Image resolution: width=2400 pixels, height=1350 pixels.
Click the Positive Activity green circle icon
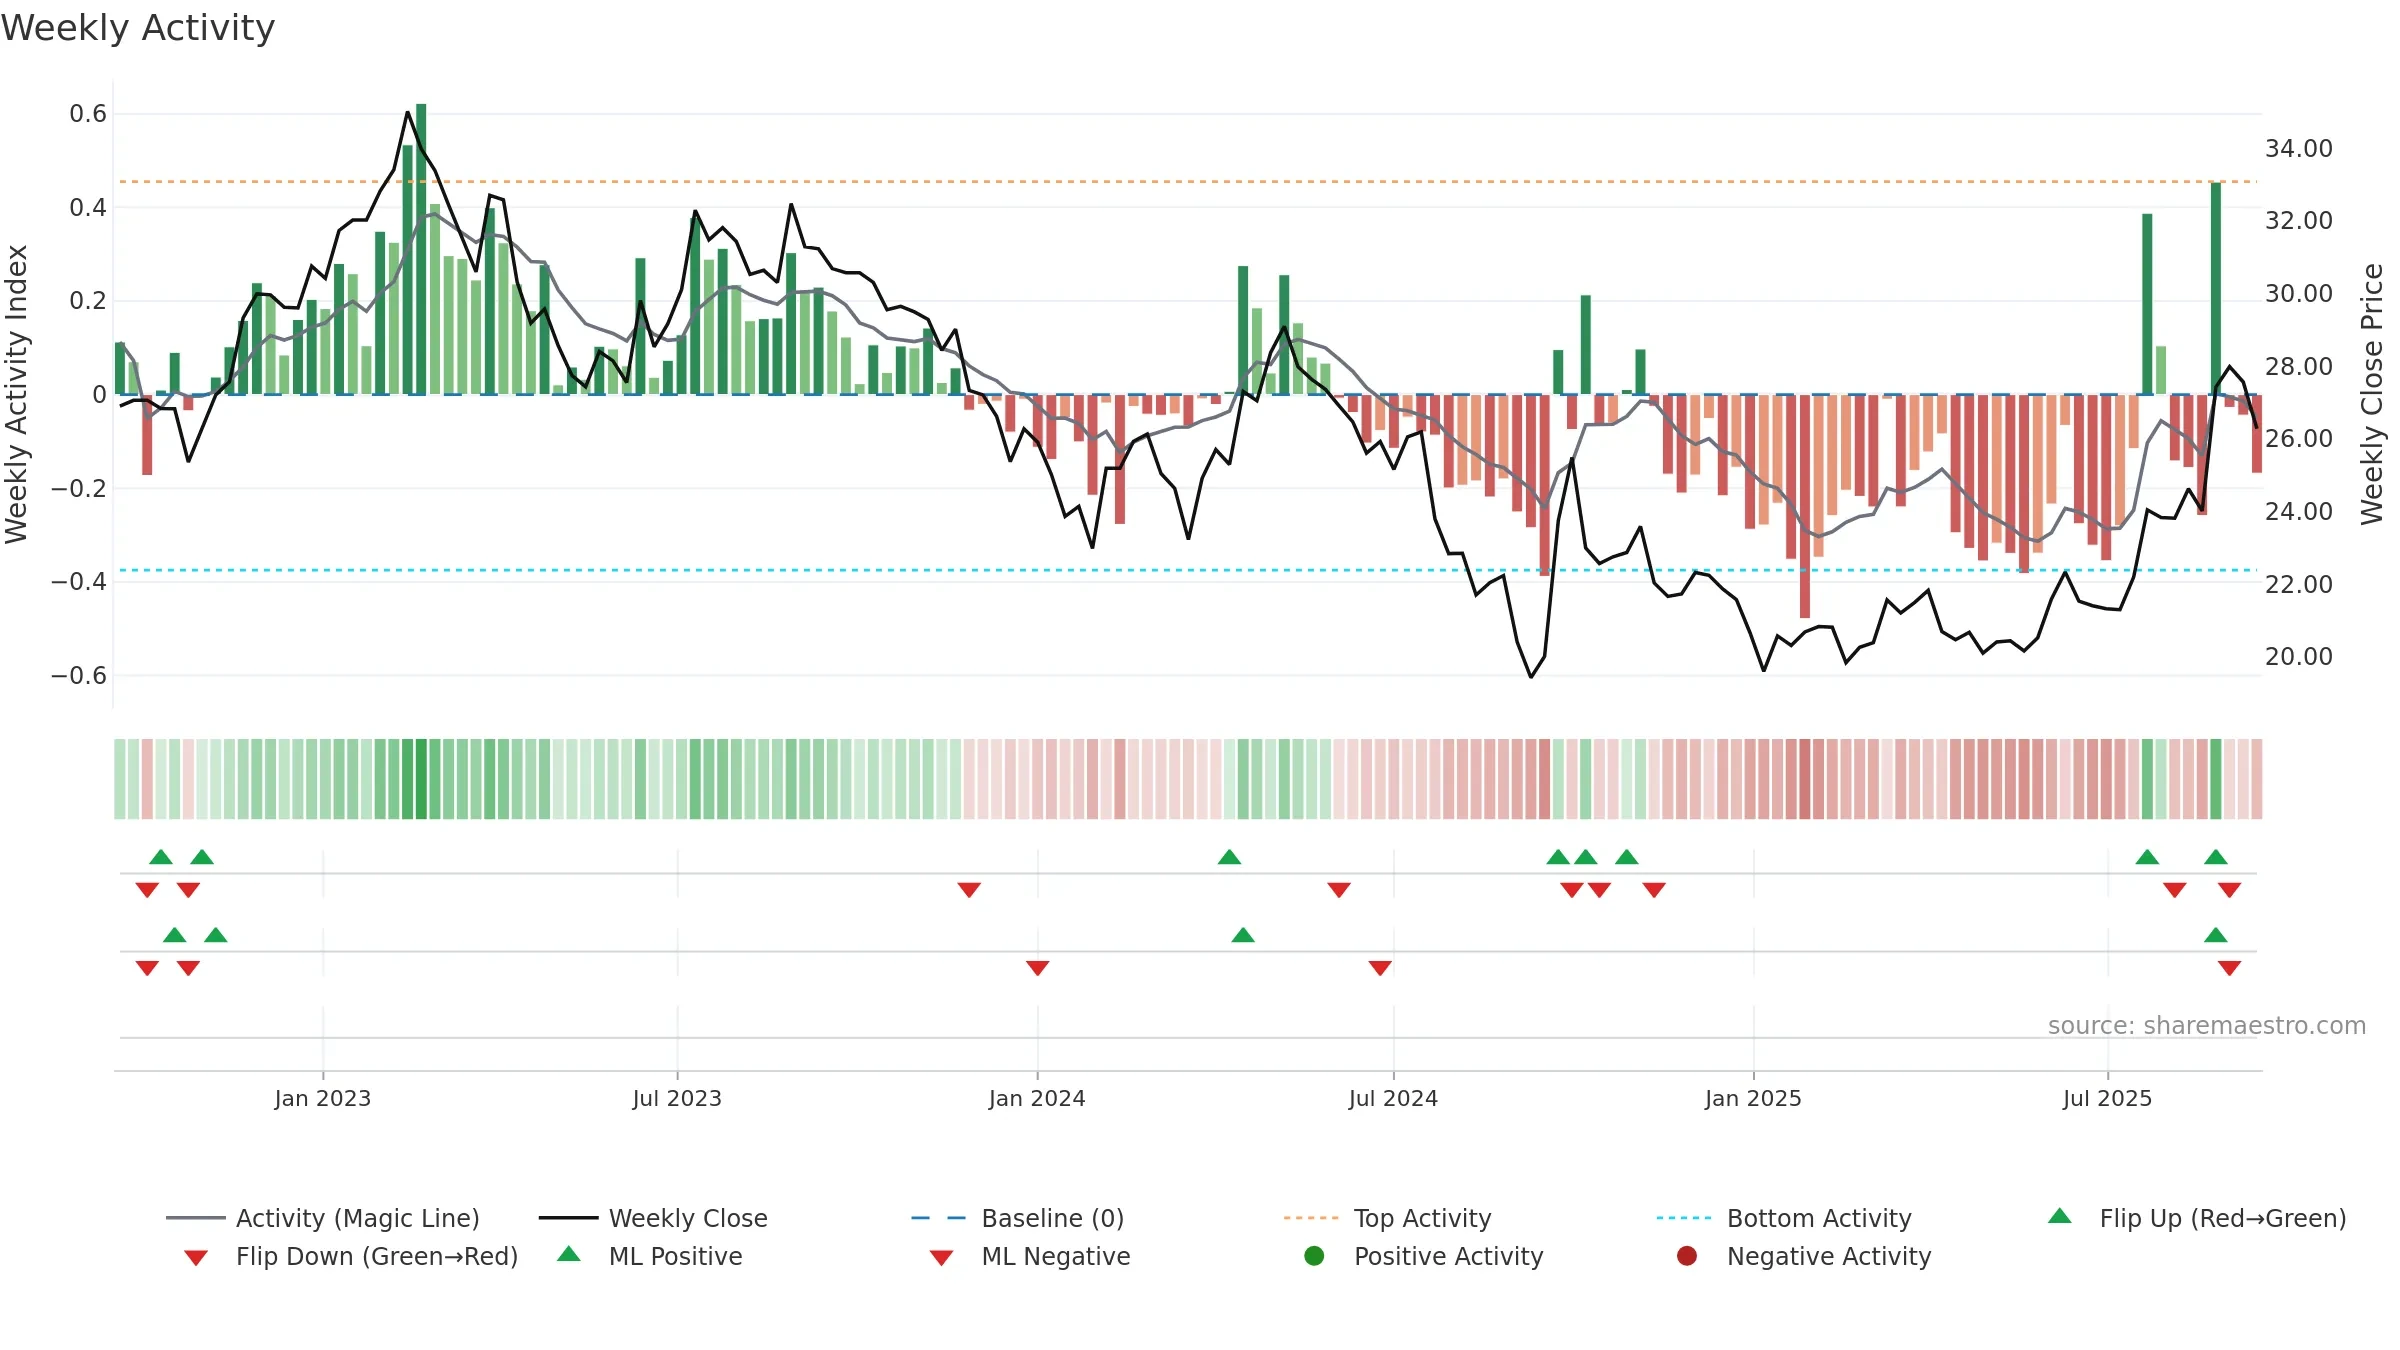(x=1314, y=1256)
